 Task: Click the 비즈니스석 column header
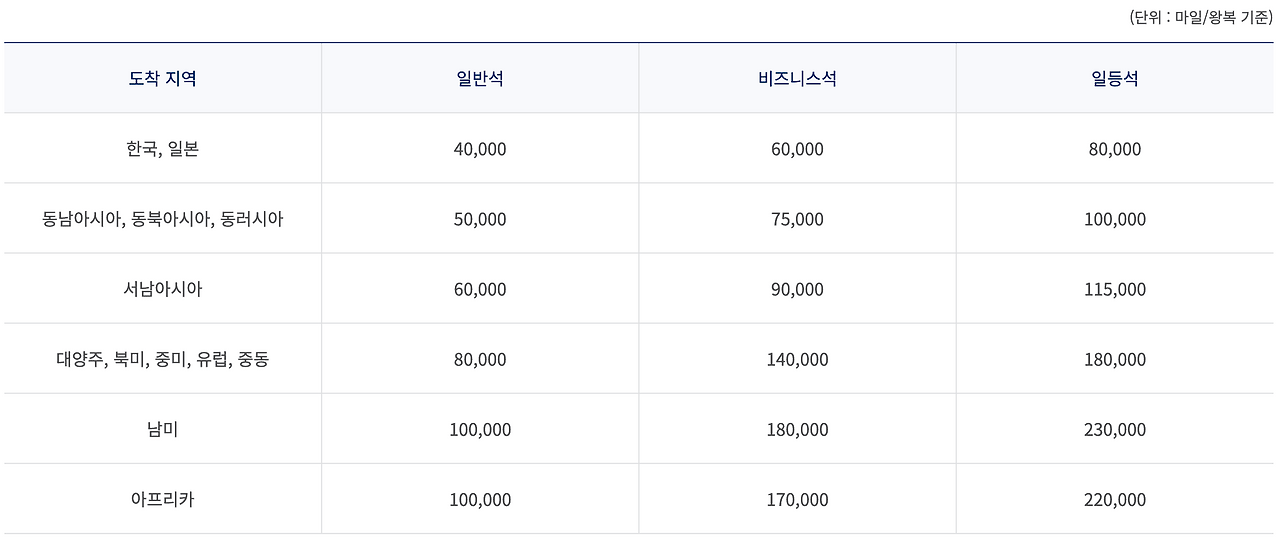pos(797,79)
